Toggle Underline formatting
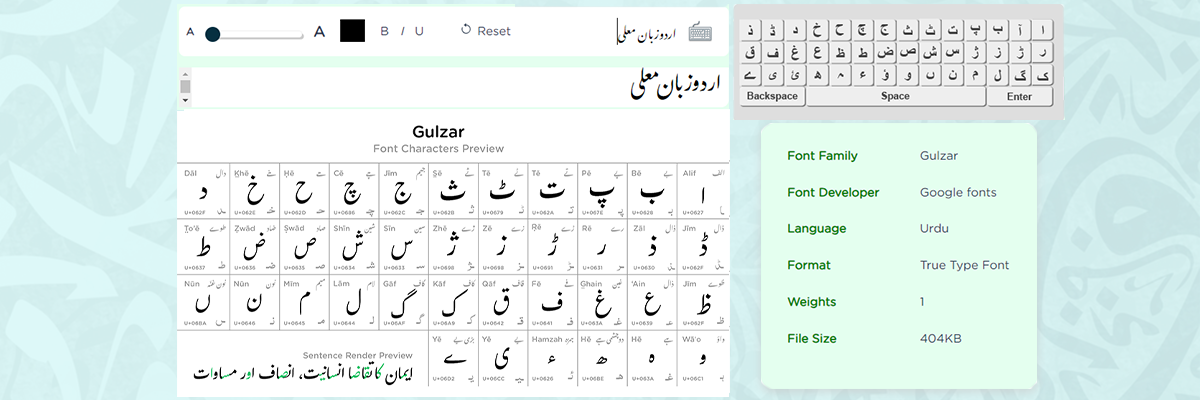This screenshot has height=400, width=1200. [419, 31]
